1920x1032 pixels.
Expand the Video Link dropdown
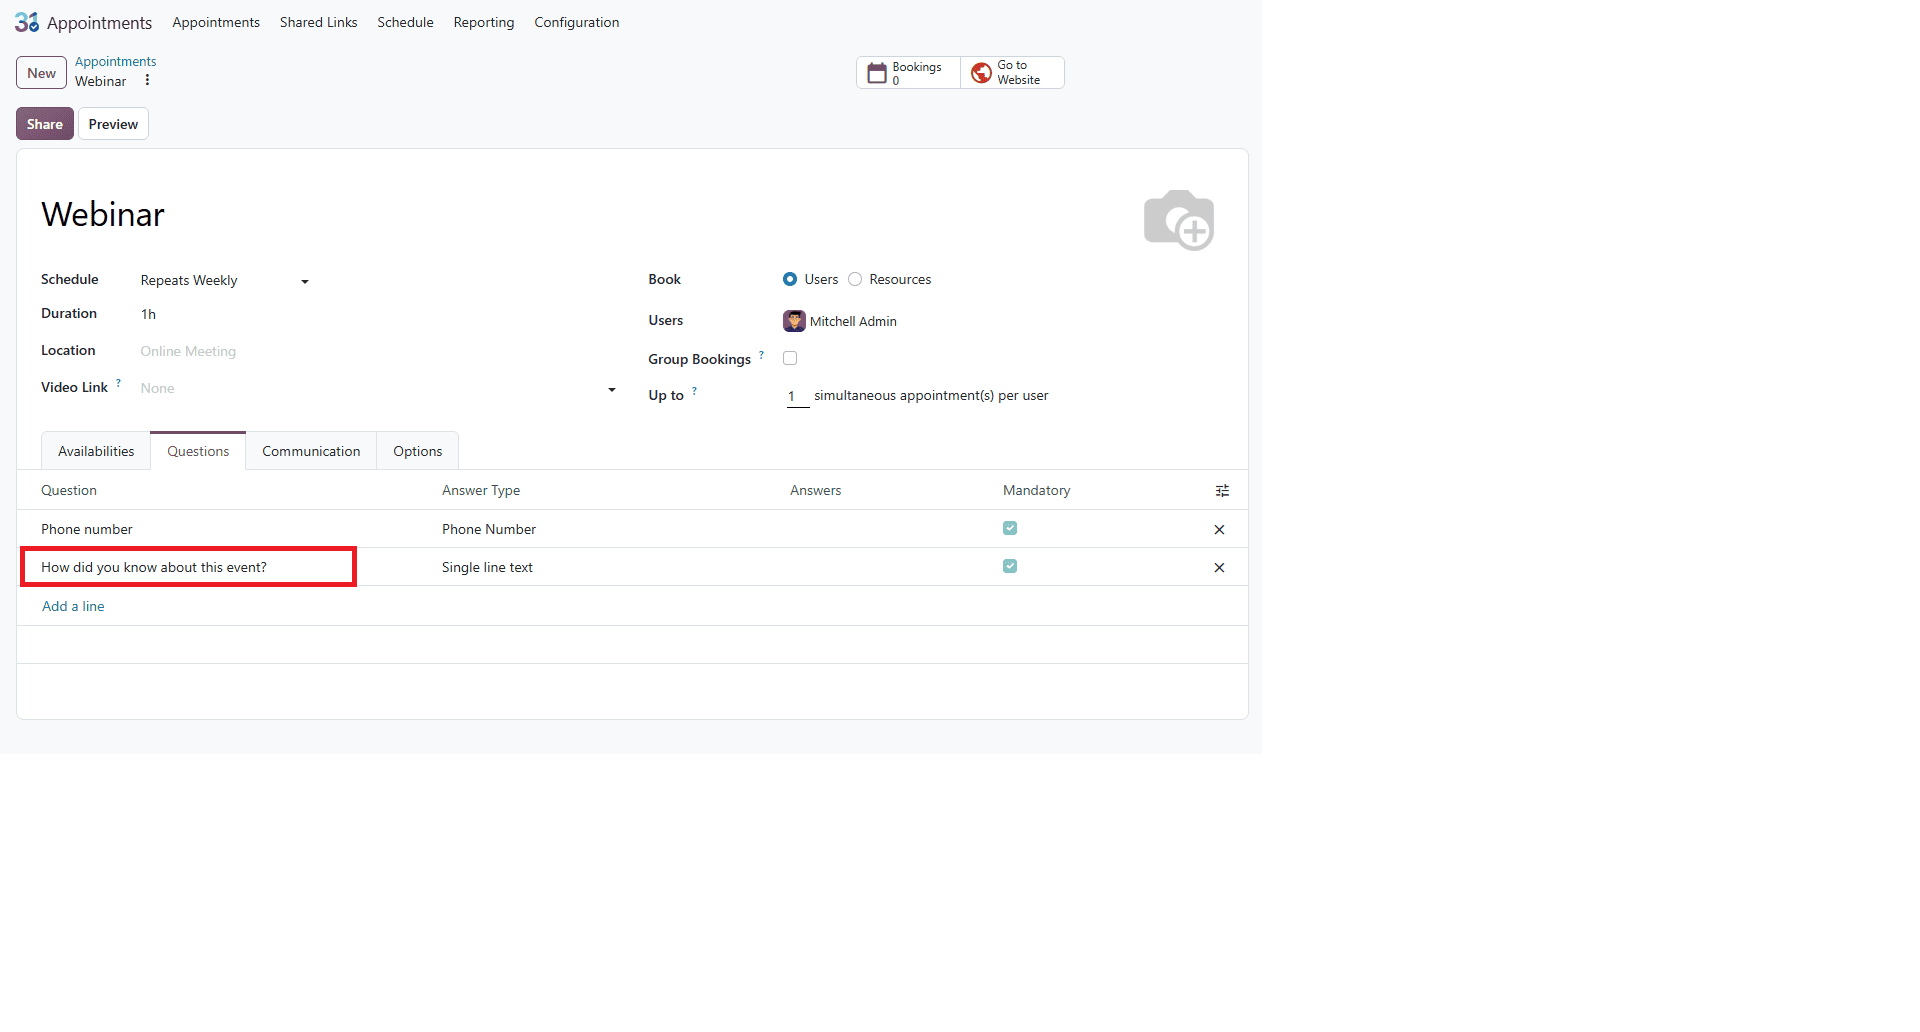click(x=612, y=389)
